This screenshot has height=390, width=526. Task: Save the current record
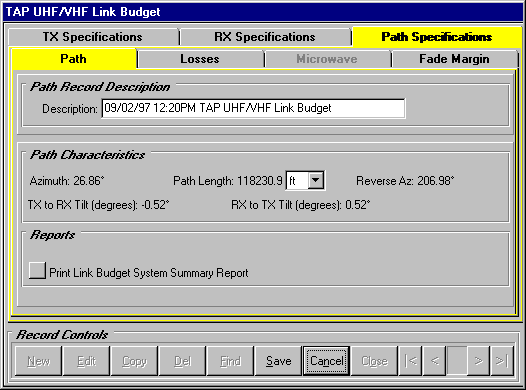[x=278, y=361]
